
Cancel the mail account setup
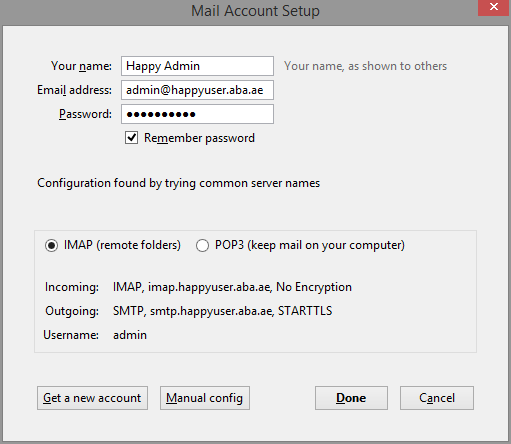click(437, 398)
